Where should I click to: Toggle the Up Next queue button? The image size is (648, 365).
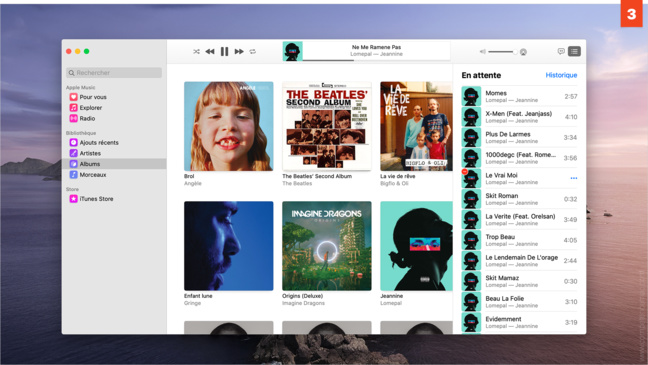click(x=574, y=51)
